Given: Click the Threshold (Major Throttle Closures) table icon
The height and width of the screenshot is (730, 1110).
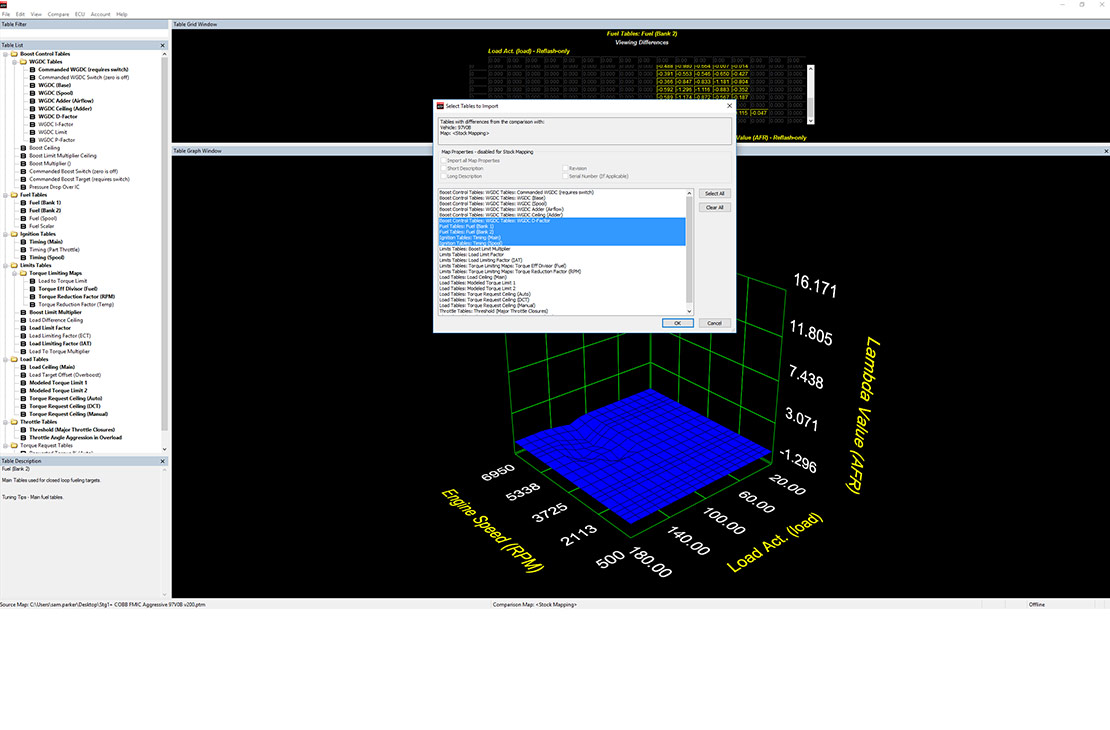Looking at the screenshot, I should point(23,429).
